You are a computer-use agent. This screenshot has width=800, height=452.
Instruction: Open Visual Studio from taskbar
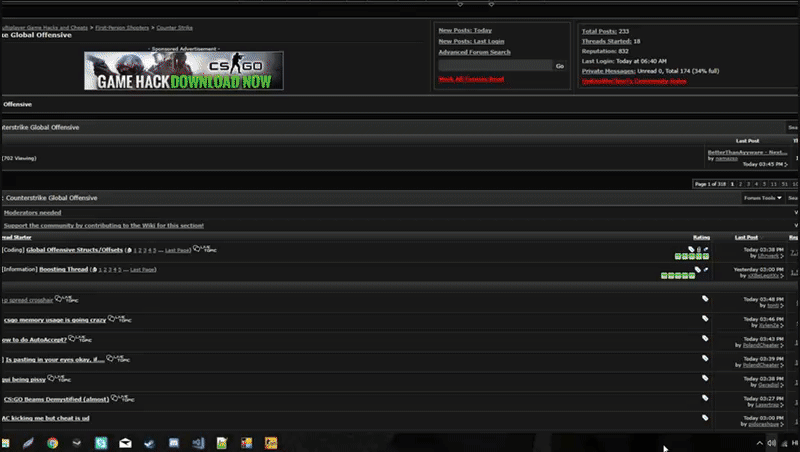point(198,443)
